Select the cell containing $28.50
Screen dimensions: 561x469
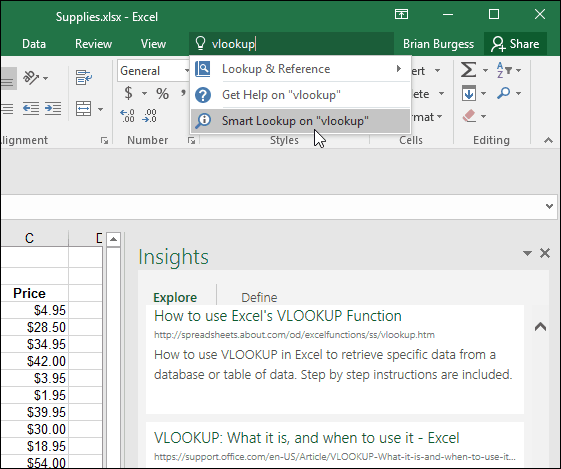click(x=34, y=327)
